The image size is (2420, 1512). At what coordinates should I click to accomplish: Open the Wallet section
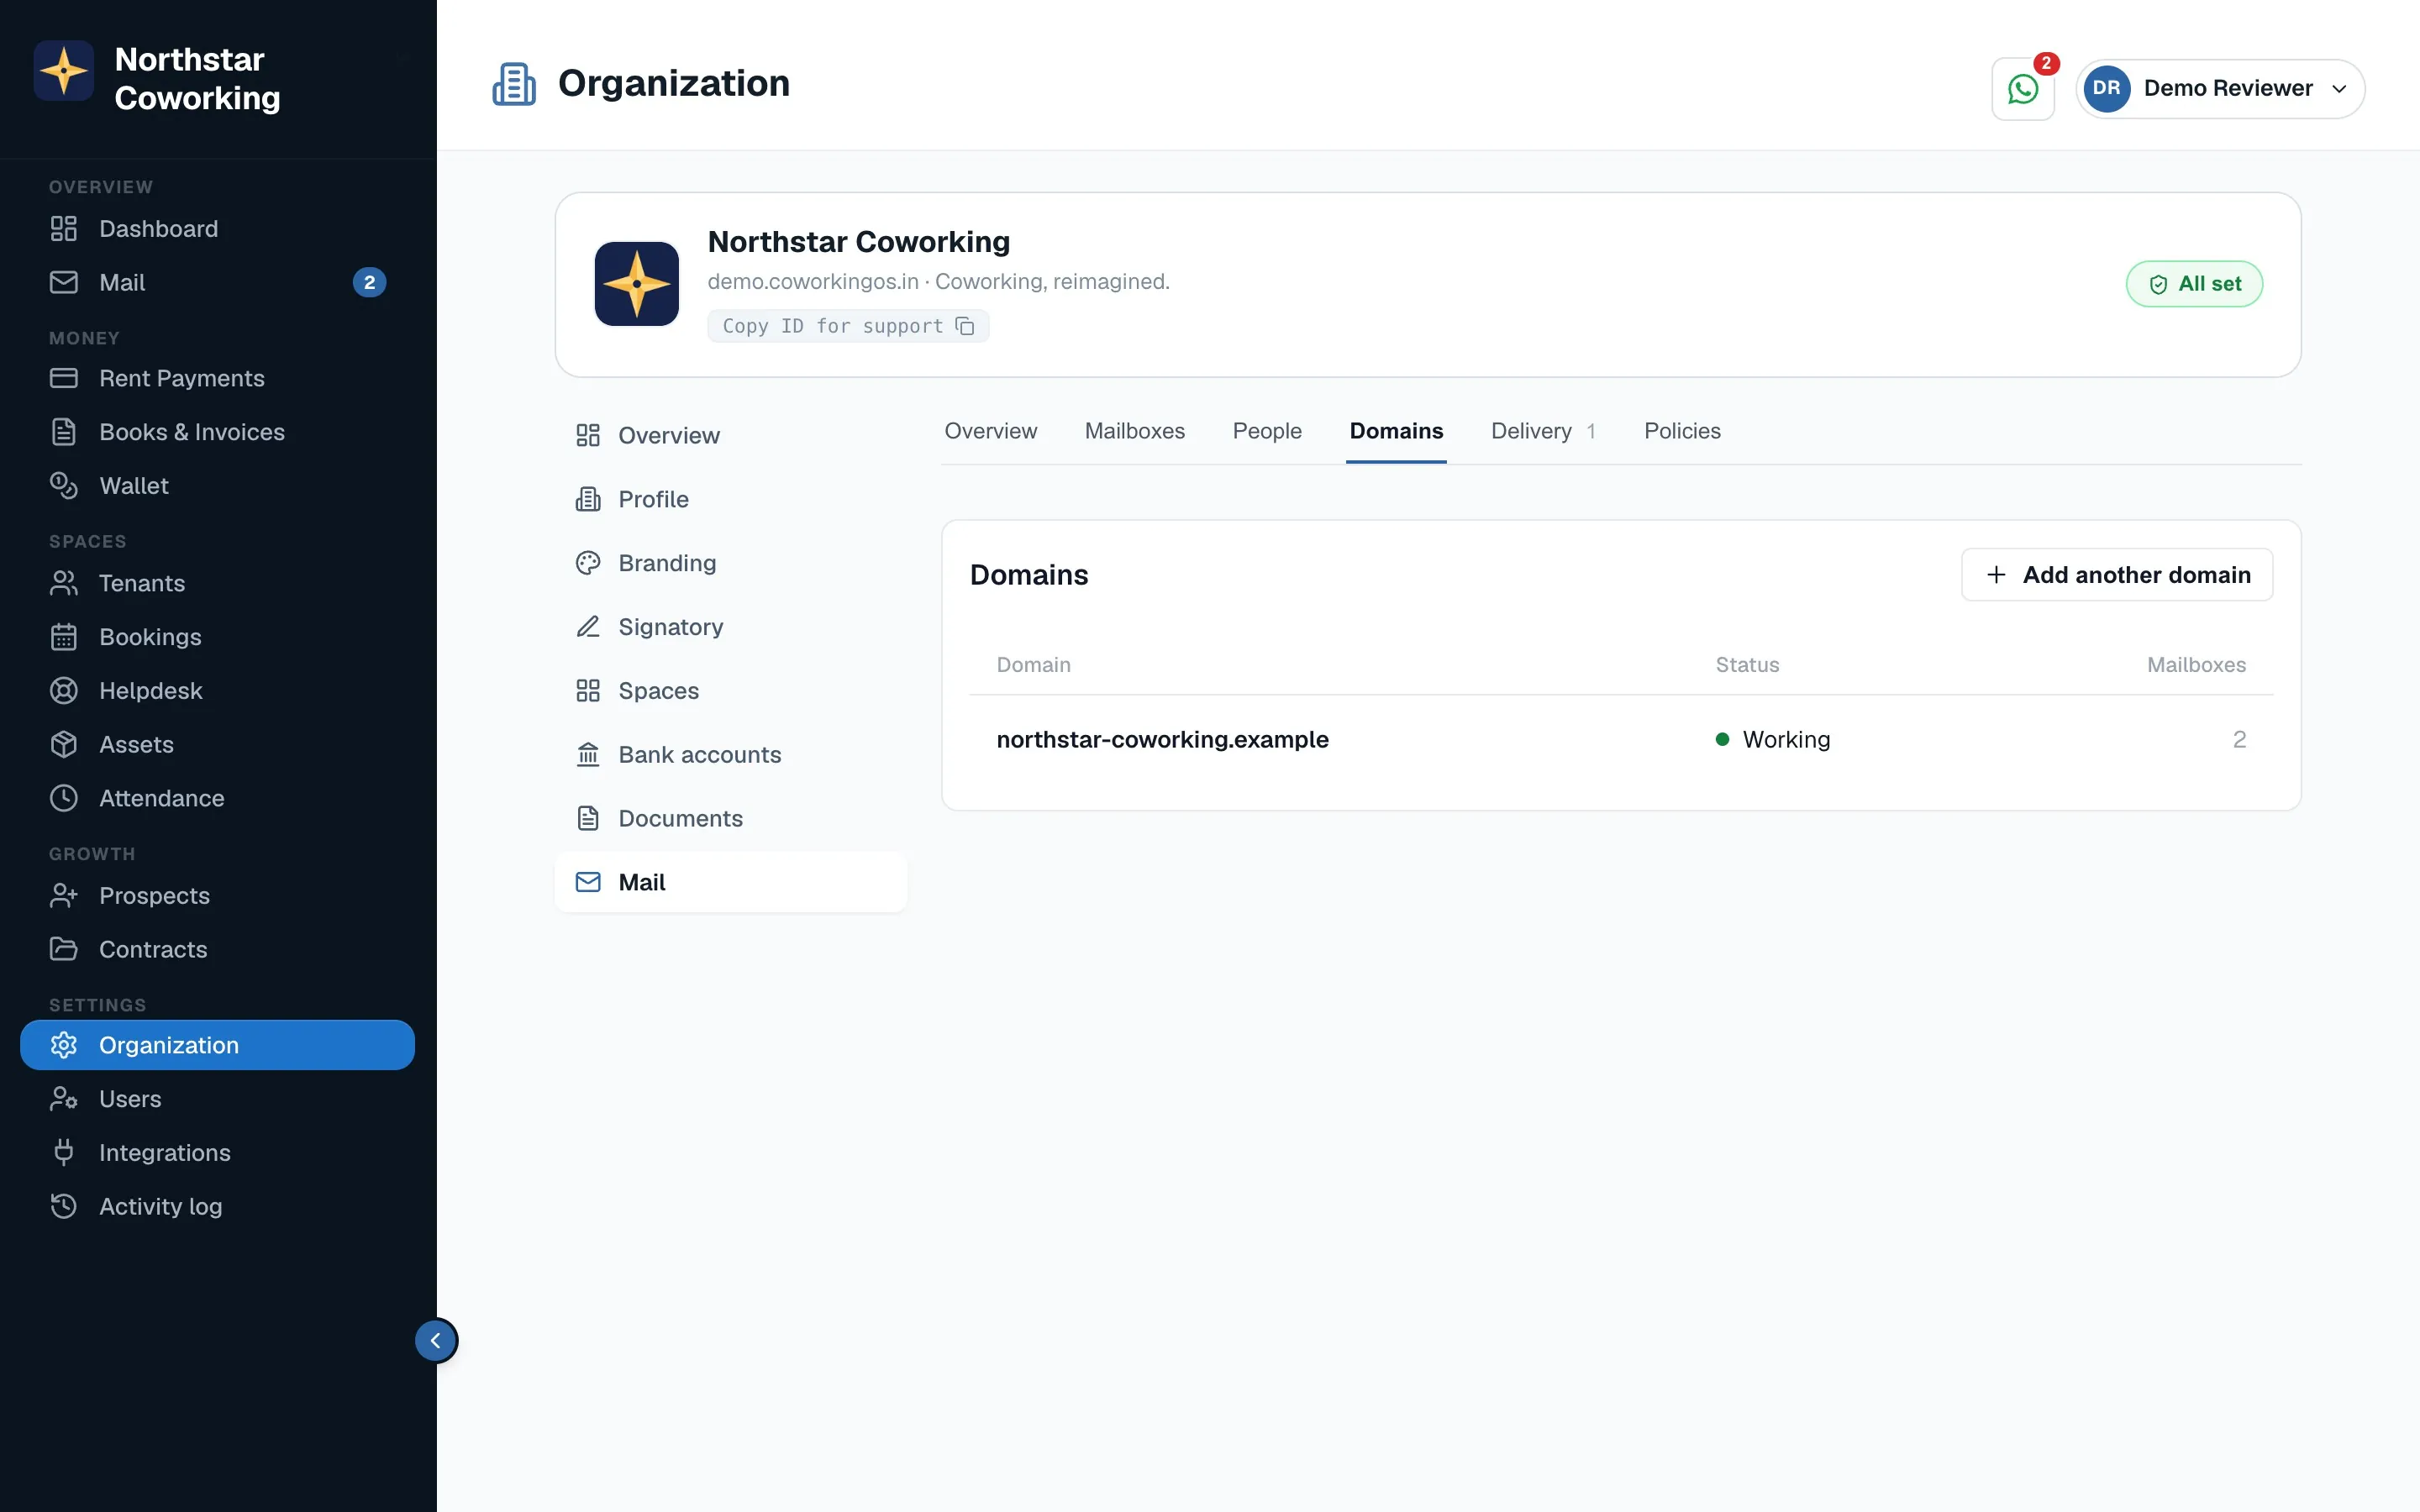point(217,486)
